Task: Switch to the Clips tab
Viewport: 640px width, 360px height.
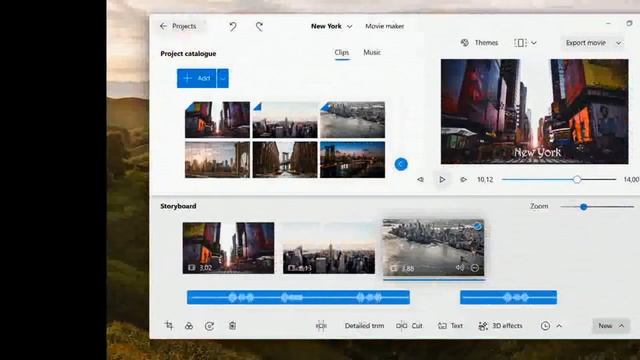Action: tap(342, 53)
